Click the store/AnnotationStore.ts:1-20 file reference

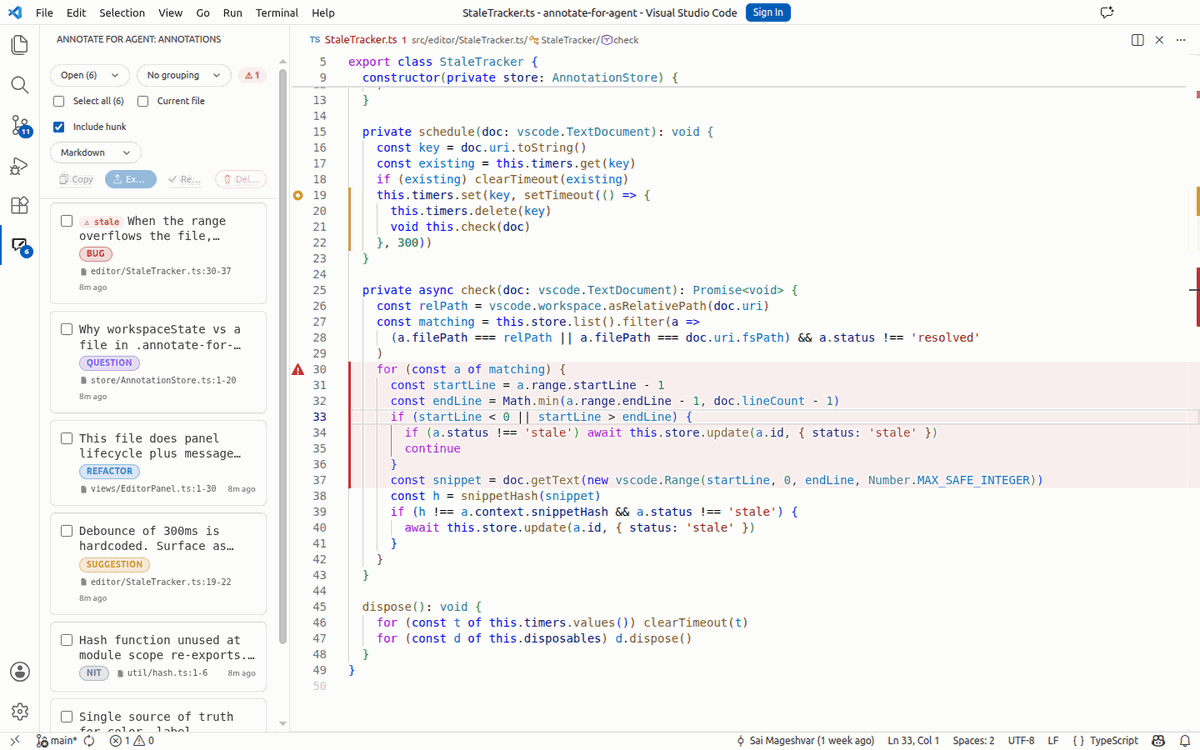[158, 380]
